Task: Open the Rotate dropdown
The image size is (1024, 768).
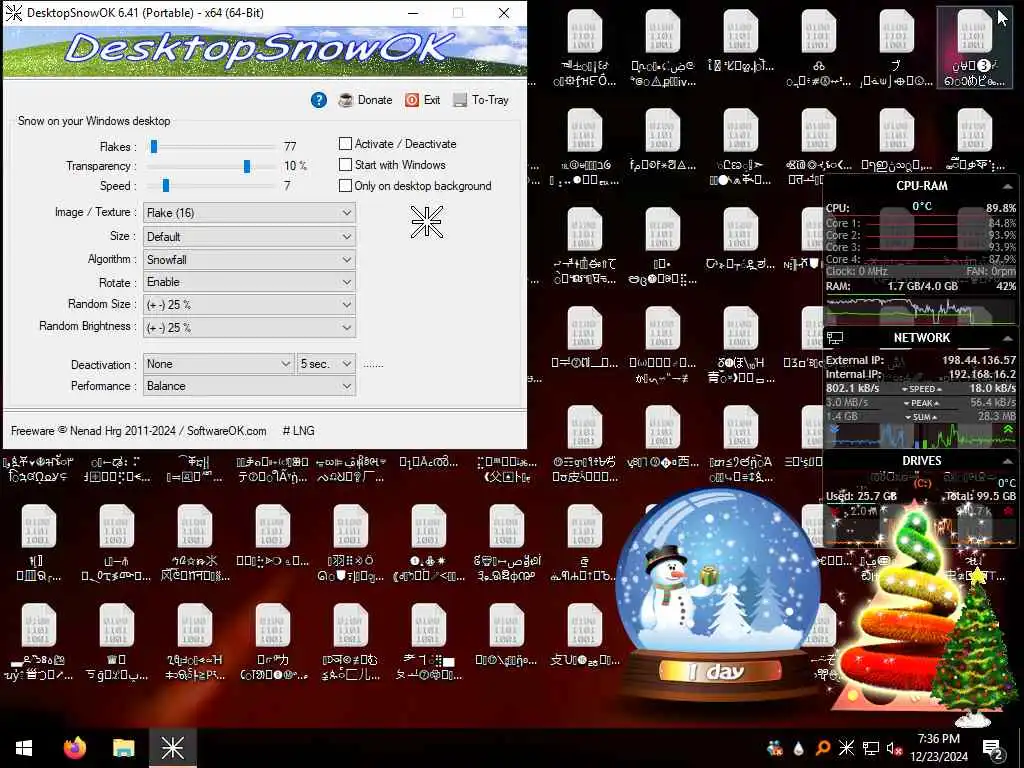Action: click(x=249, y=282)
